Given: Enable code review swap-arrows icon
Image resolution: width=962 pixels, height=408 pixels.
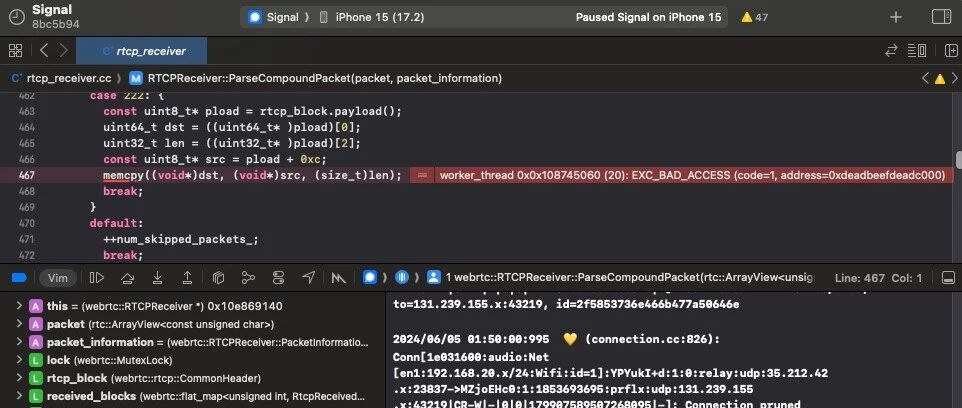Looking at the screenshot, I should point(891,51).
